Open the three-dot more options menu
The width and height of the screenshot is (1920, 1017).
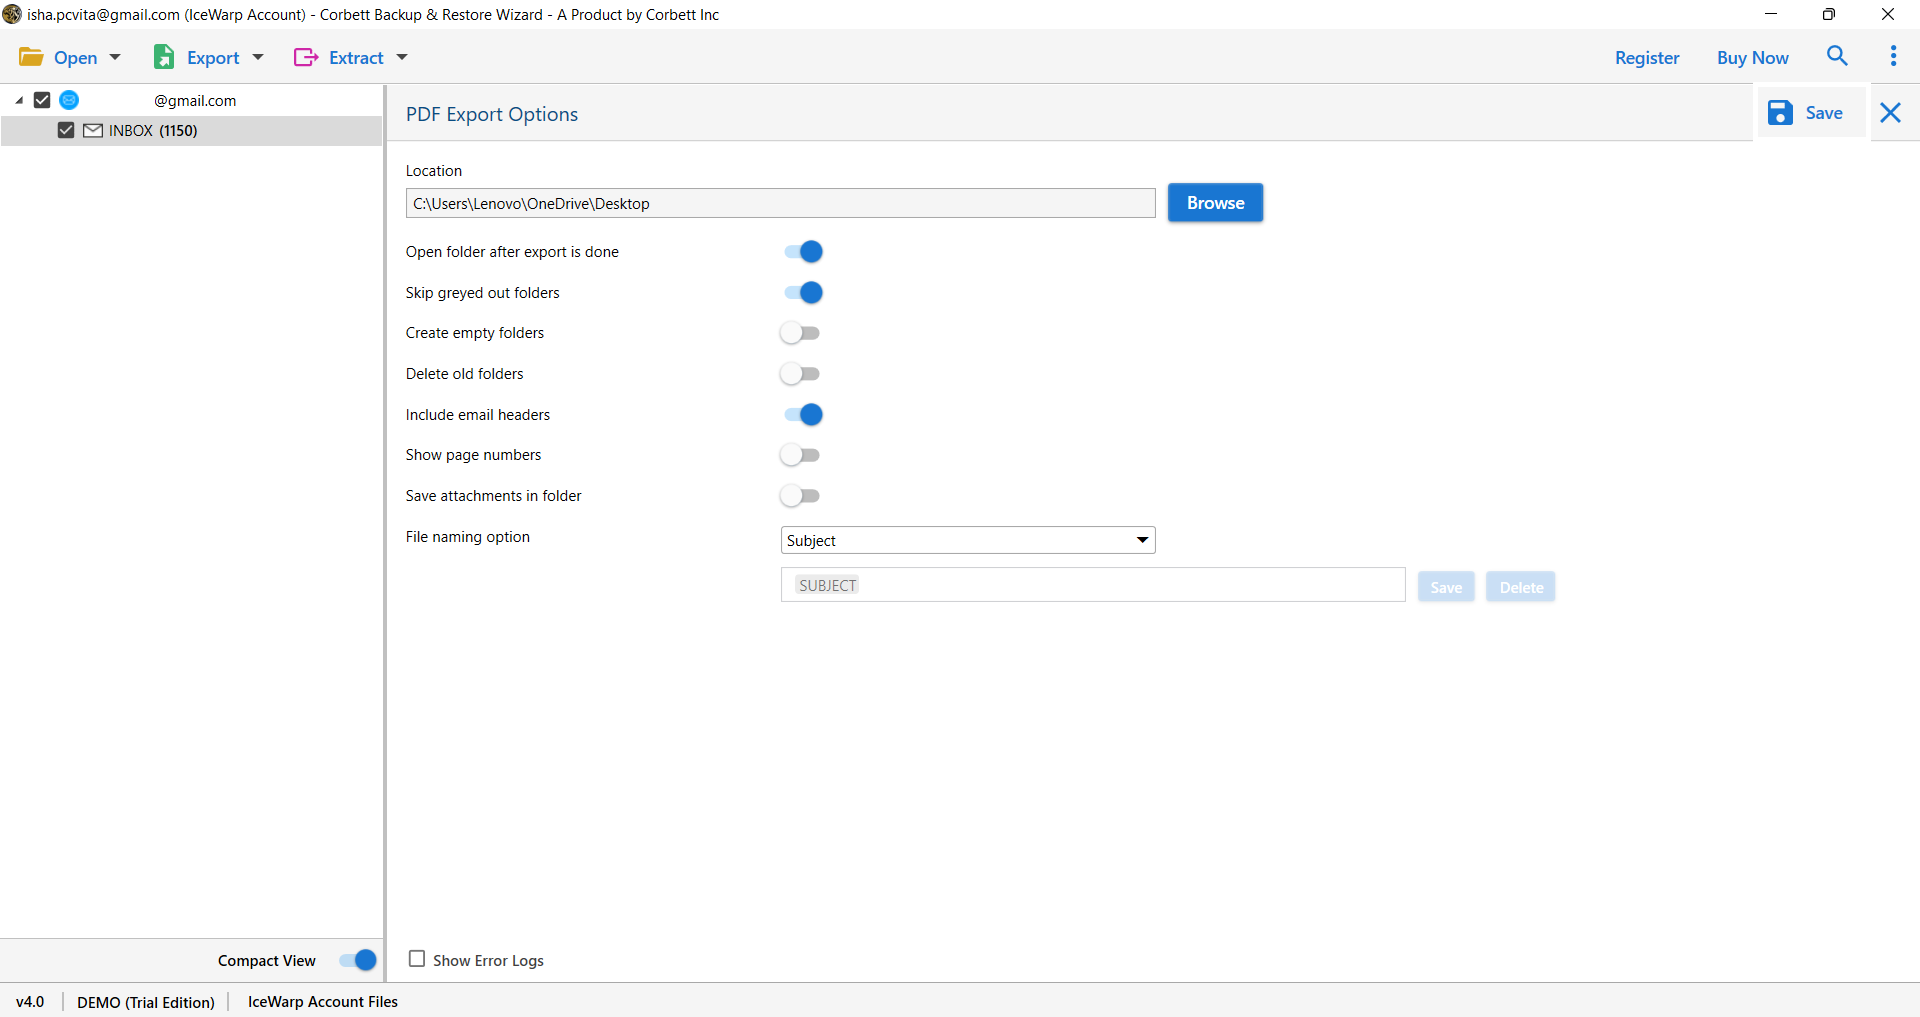1893,56
